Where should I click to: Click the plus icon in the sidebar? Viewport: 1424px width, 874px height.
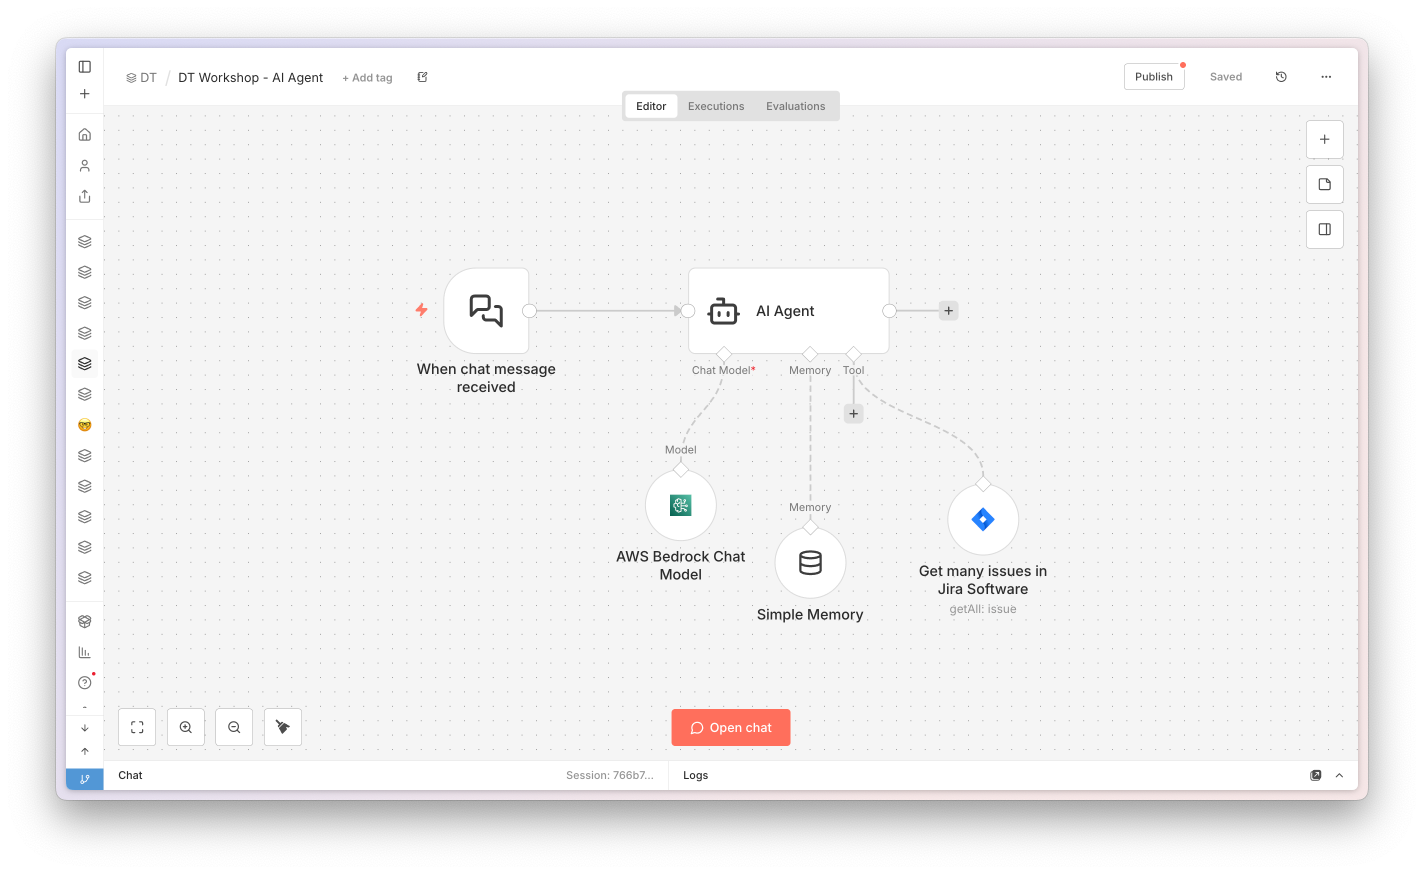pyautogui.click(x=85, y=94)
